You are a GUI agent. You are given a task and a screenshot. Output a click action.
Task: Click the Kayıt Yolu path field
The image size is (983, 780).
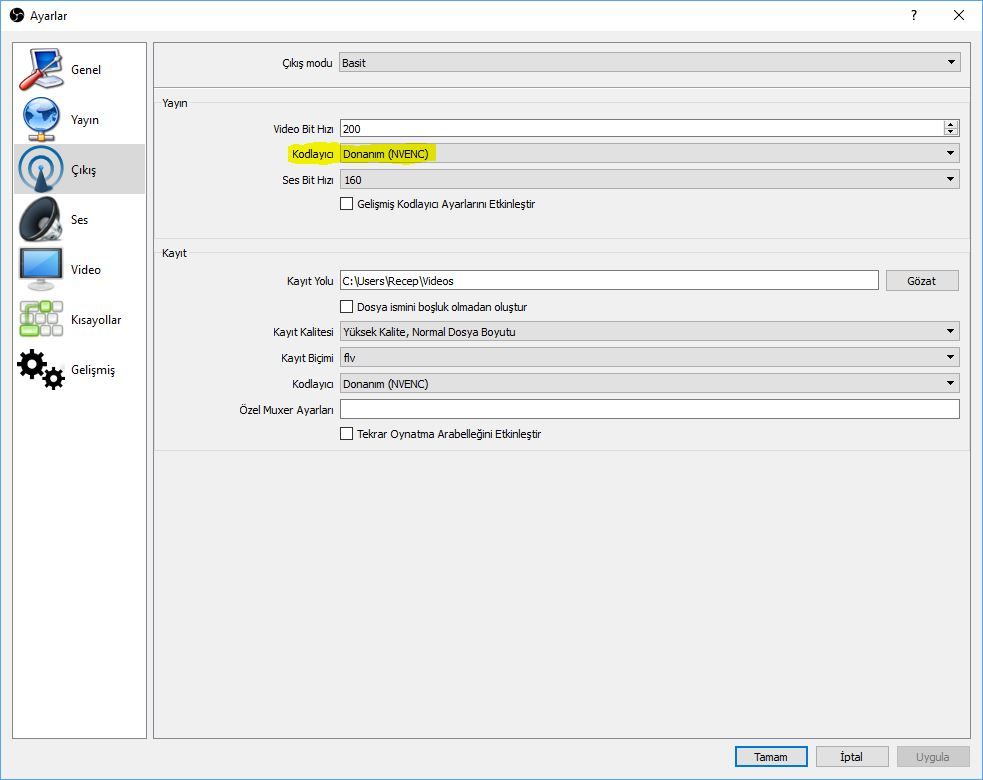[x=609, y=281]
